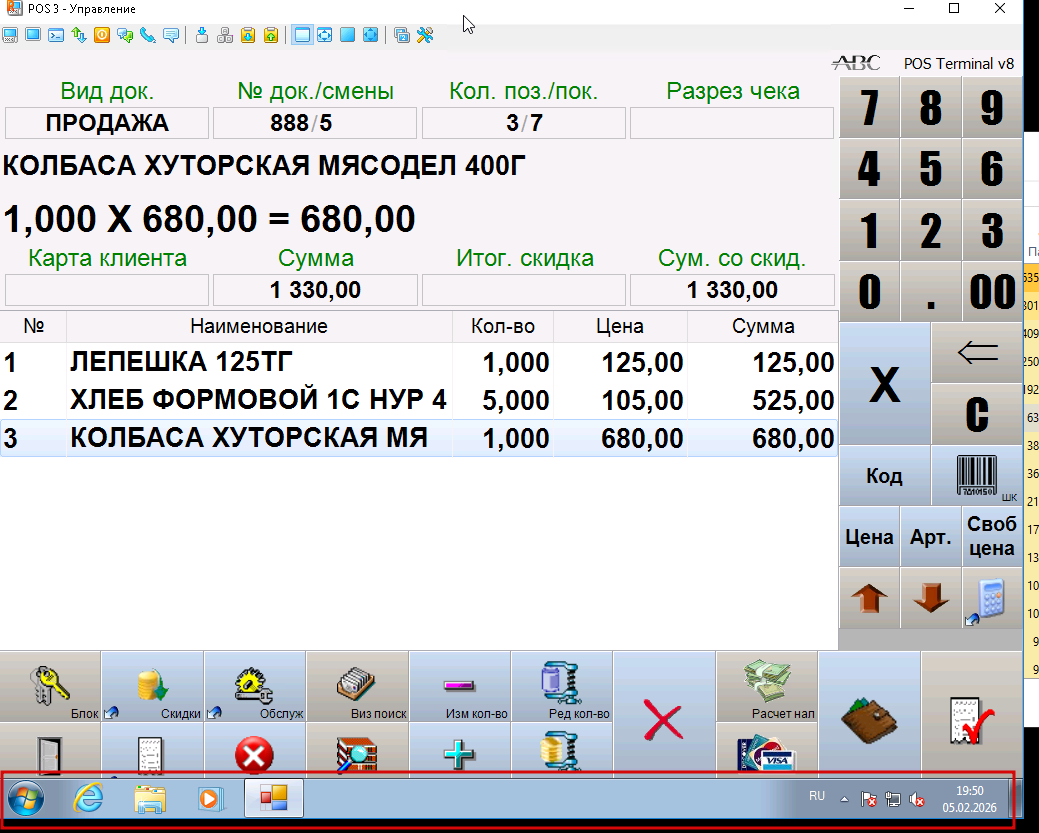Click the RU language indicator
The image size is (1039, 833).
(x=817, y=796)
